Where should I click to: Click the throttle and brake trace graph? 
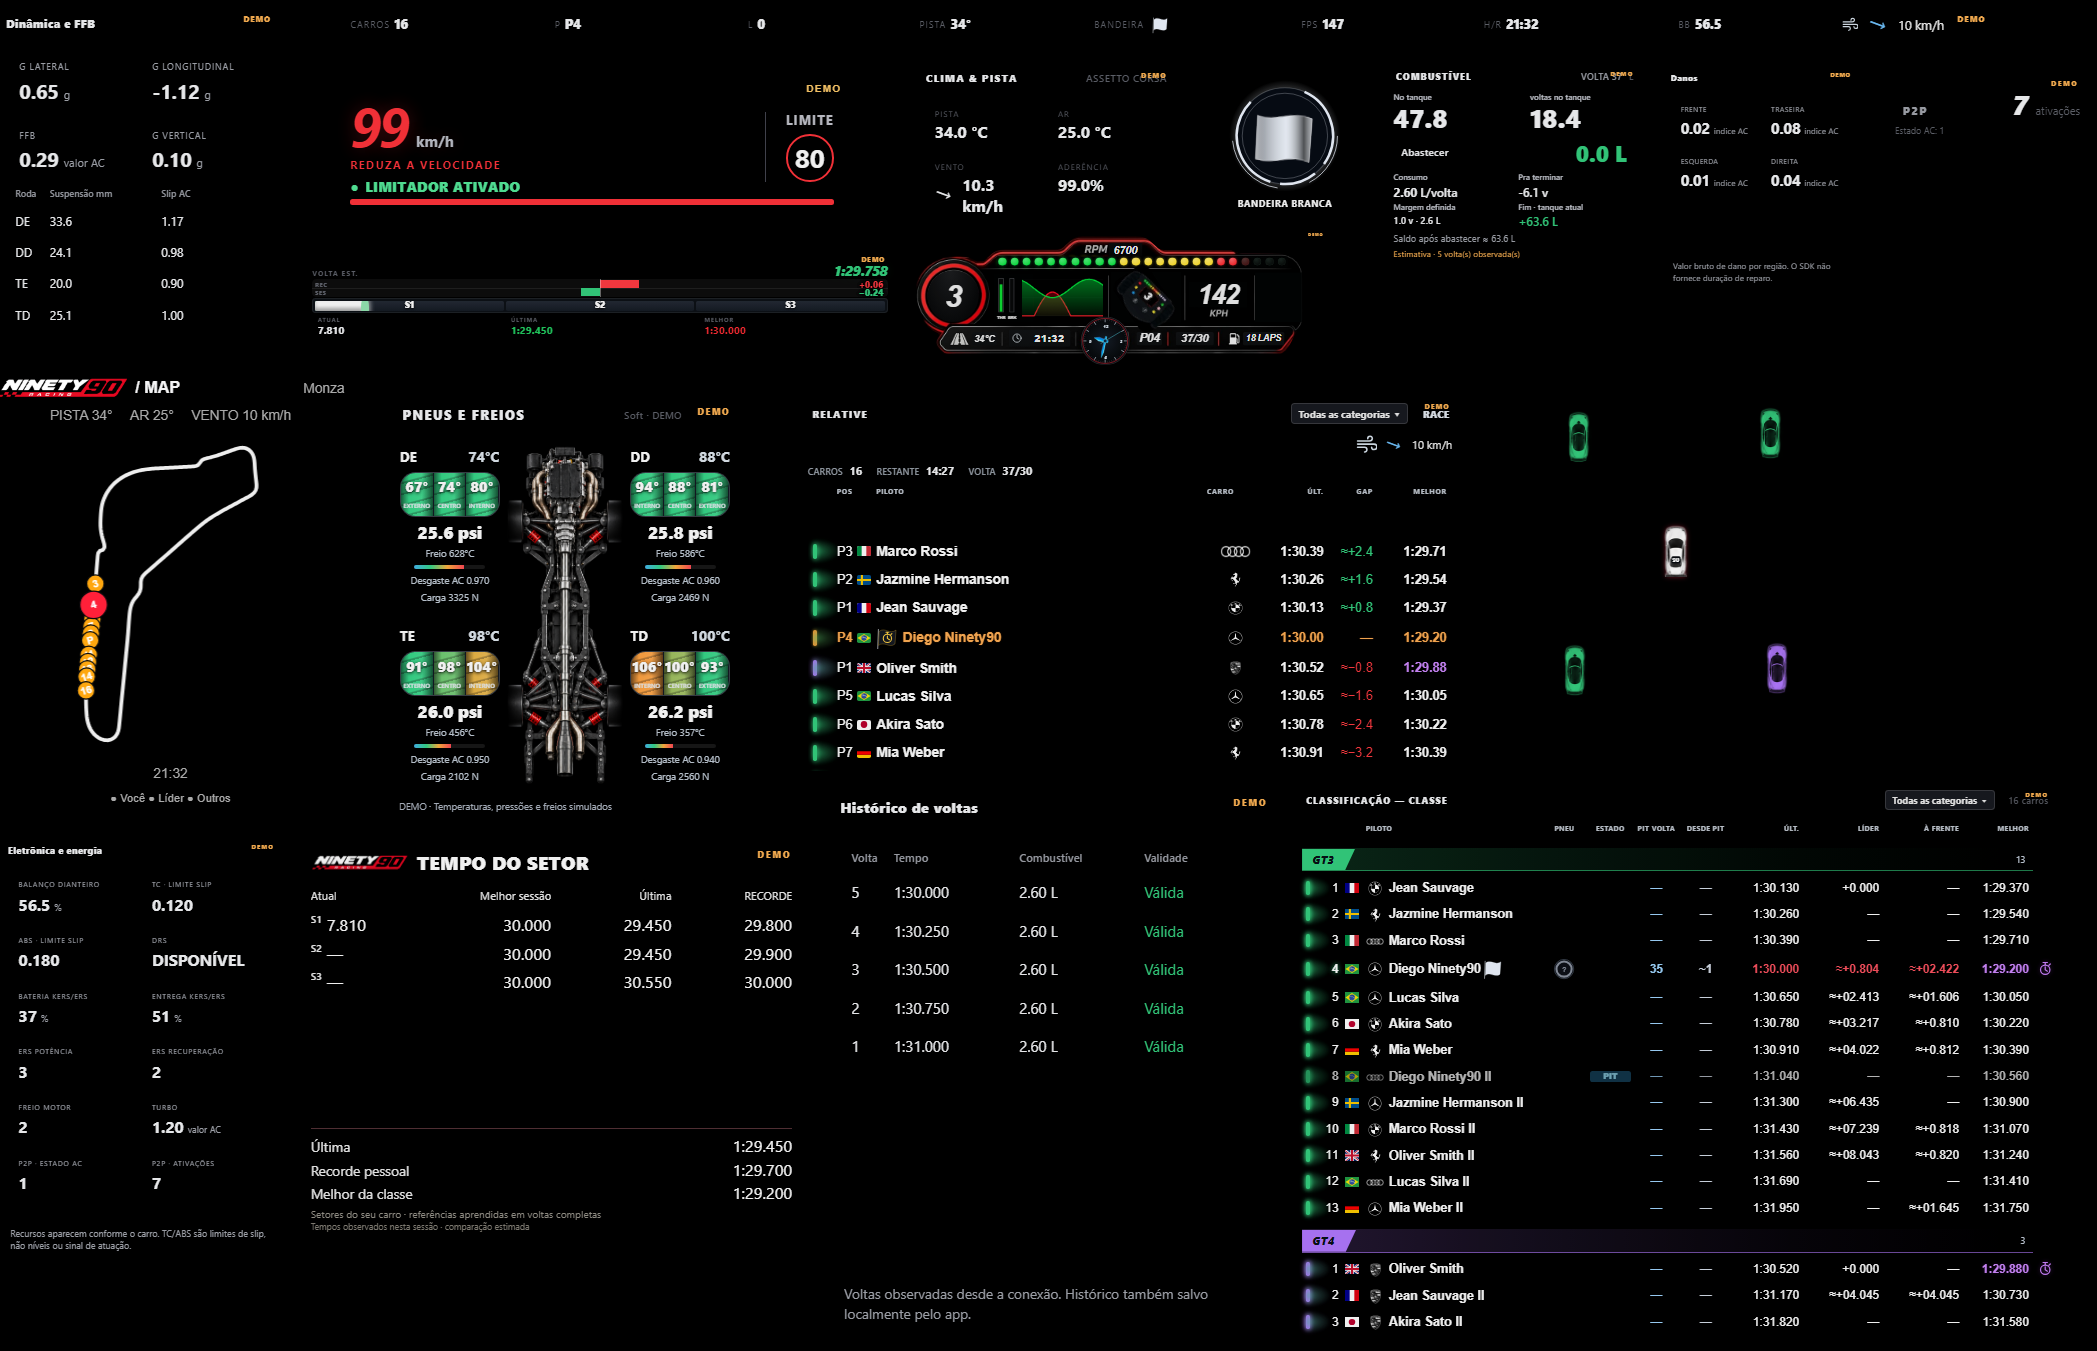click(1061, 297)
